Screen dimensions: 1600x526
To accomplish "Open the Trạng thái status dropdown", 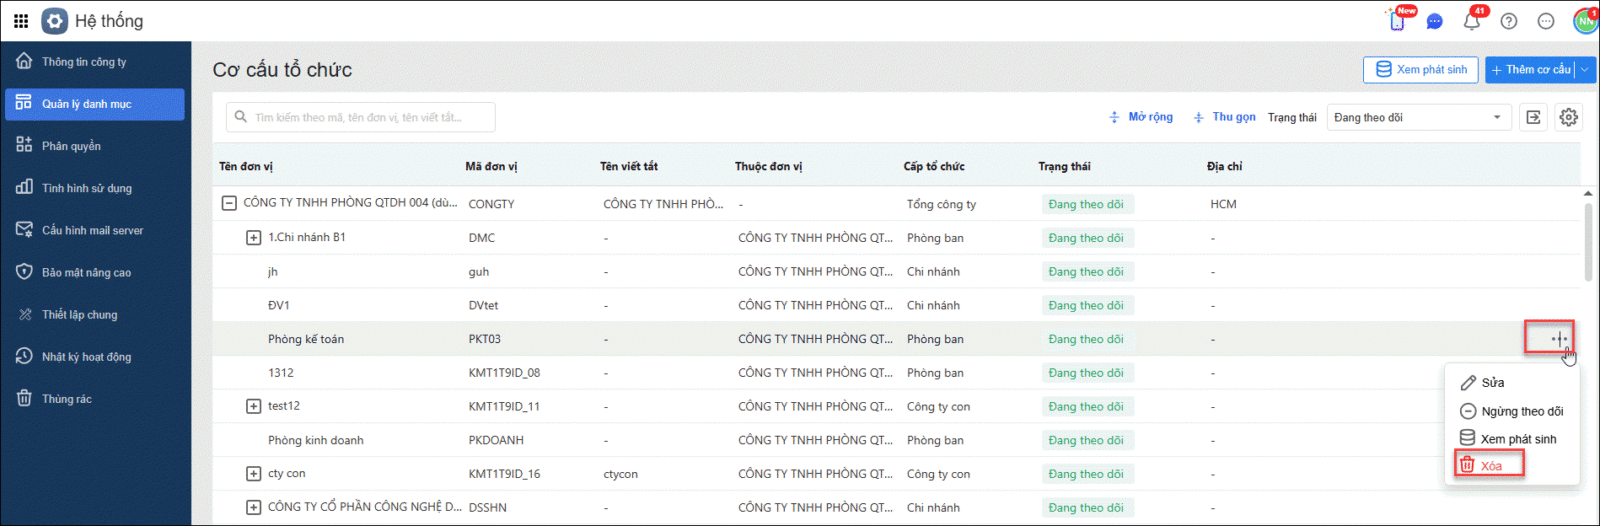I will [x=1417, y=117].
